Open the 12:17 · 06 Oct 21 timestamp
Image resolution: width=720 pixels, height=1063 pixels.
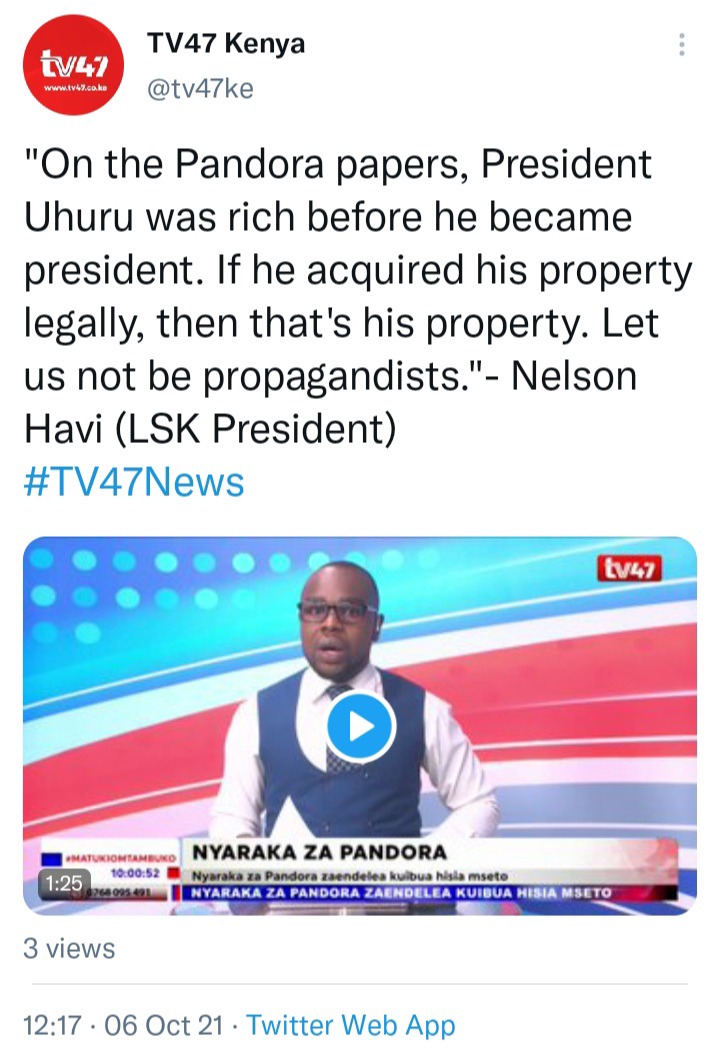[x=123, y=1025]
